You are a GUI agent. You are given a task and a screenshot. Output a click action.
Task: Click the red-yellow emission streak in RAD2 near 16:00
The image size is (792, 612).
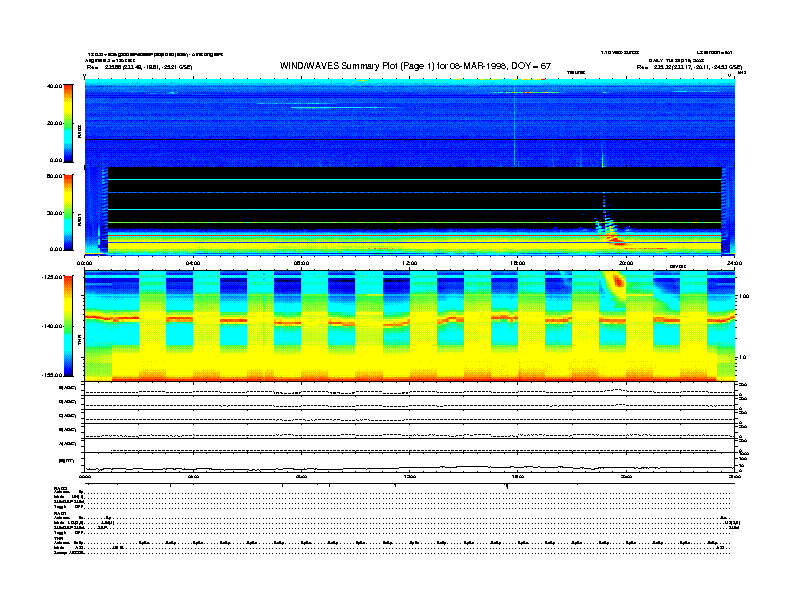[x=525, y=92]
